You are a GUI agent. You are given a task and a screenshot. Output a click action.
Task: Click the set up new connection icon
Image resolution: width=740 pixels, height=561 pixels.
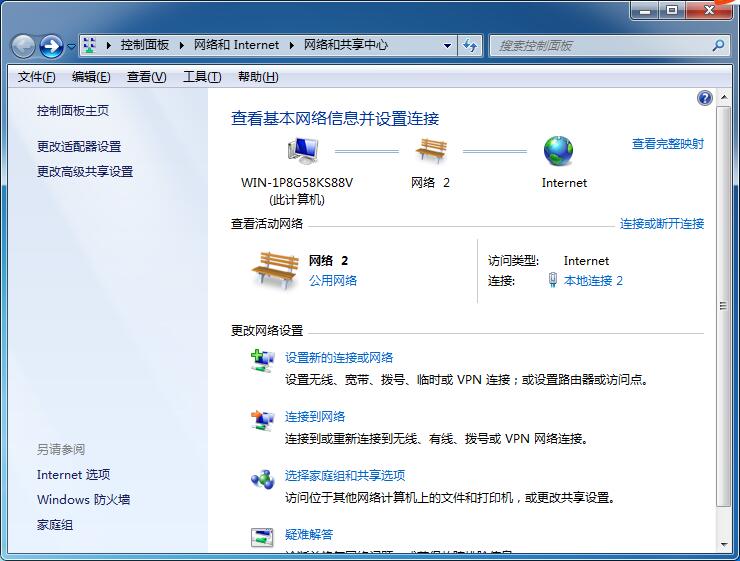[x=262, y=362]
